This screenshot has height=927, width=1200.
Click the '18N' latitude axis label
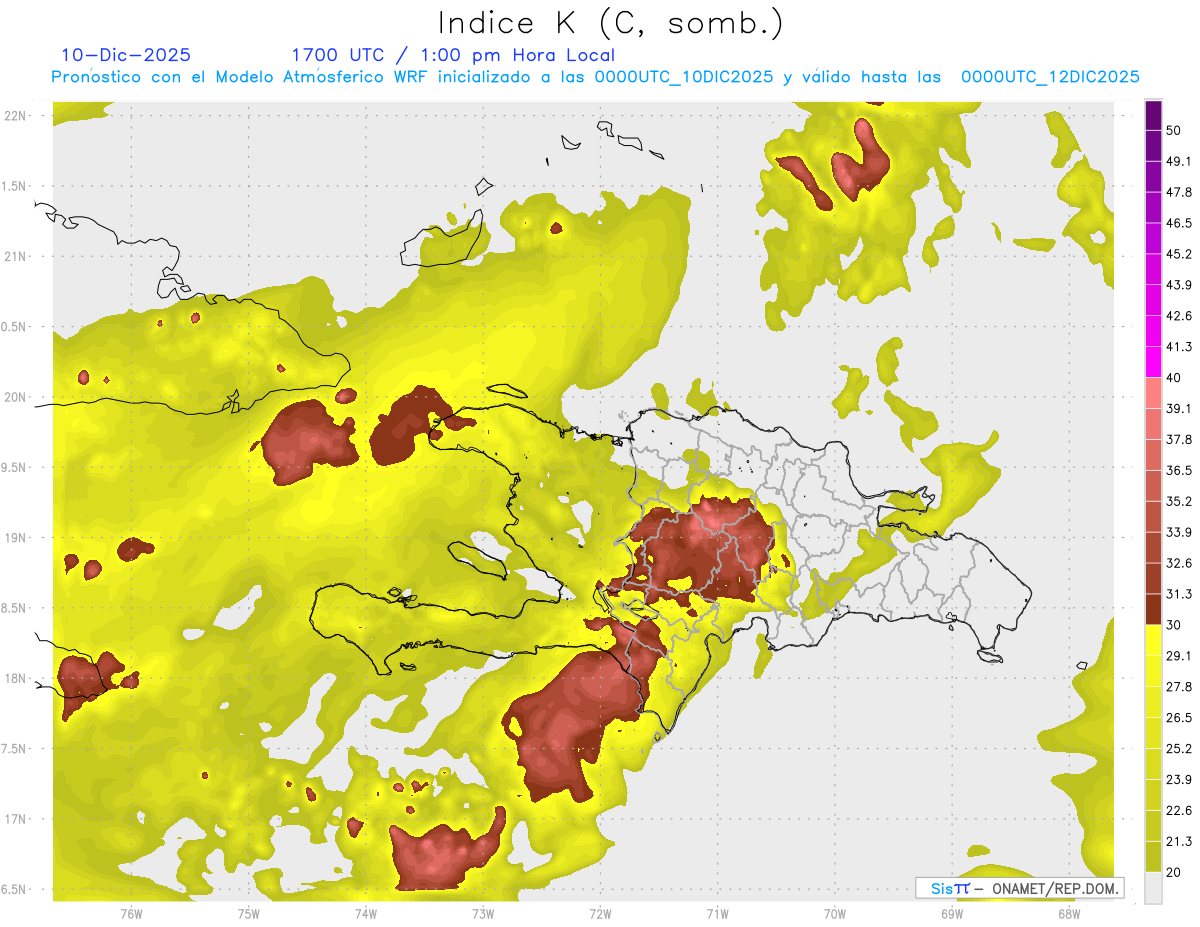coord(15,678)
